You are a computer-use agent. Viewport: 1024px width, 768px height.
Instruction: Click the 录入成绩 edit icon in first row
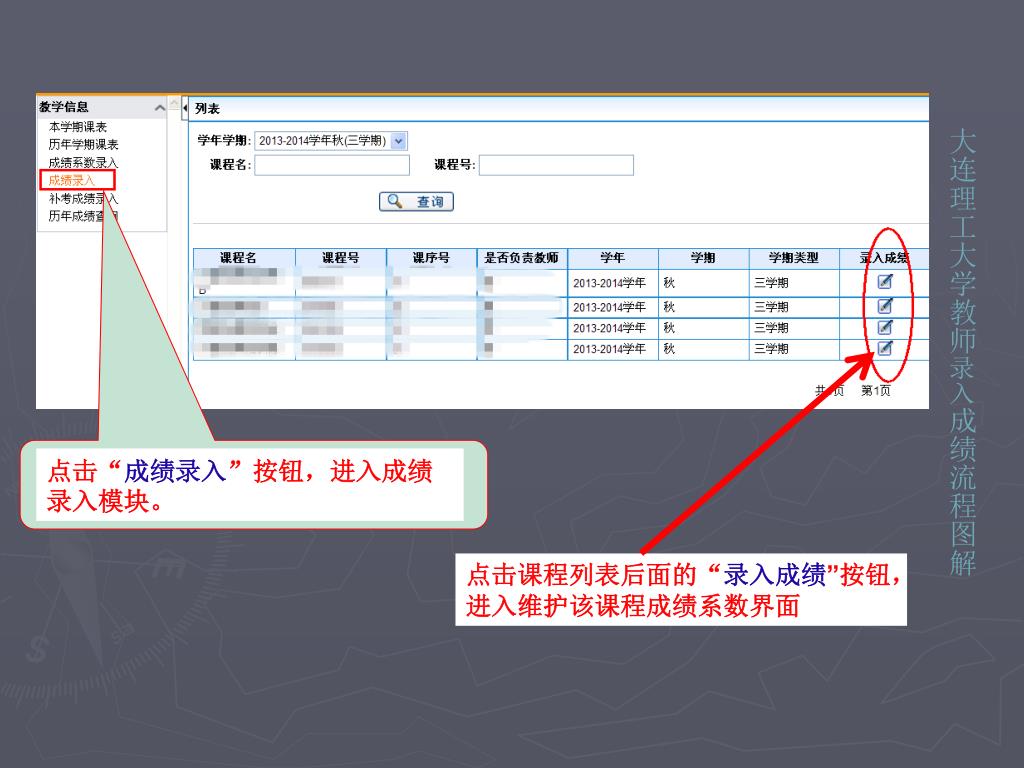(x=884, y=281)
